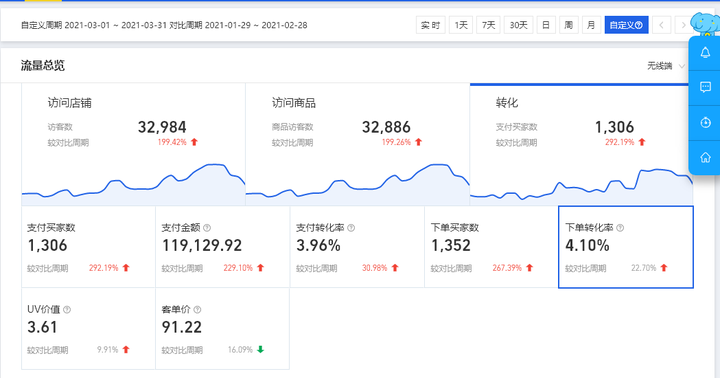
Task: Click the elephant mascot assistant icon
Action: click(x=705, y=24)
